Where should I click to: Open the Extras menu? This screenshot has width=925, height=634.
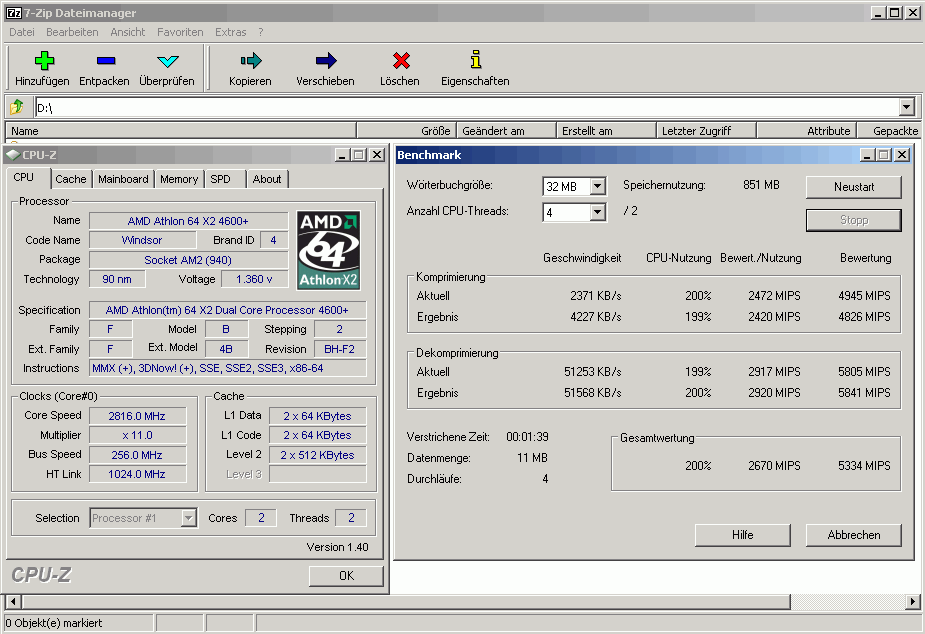pyautogui.click(x=231, y=32)
